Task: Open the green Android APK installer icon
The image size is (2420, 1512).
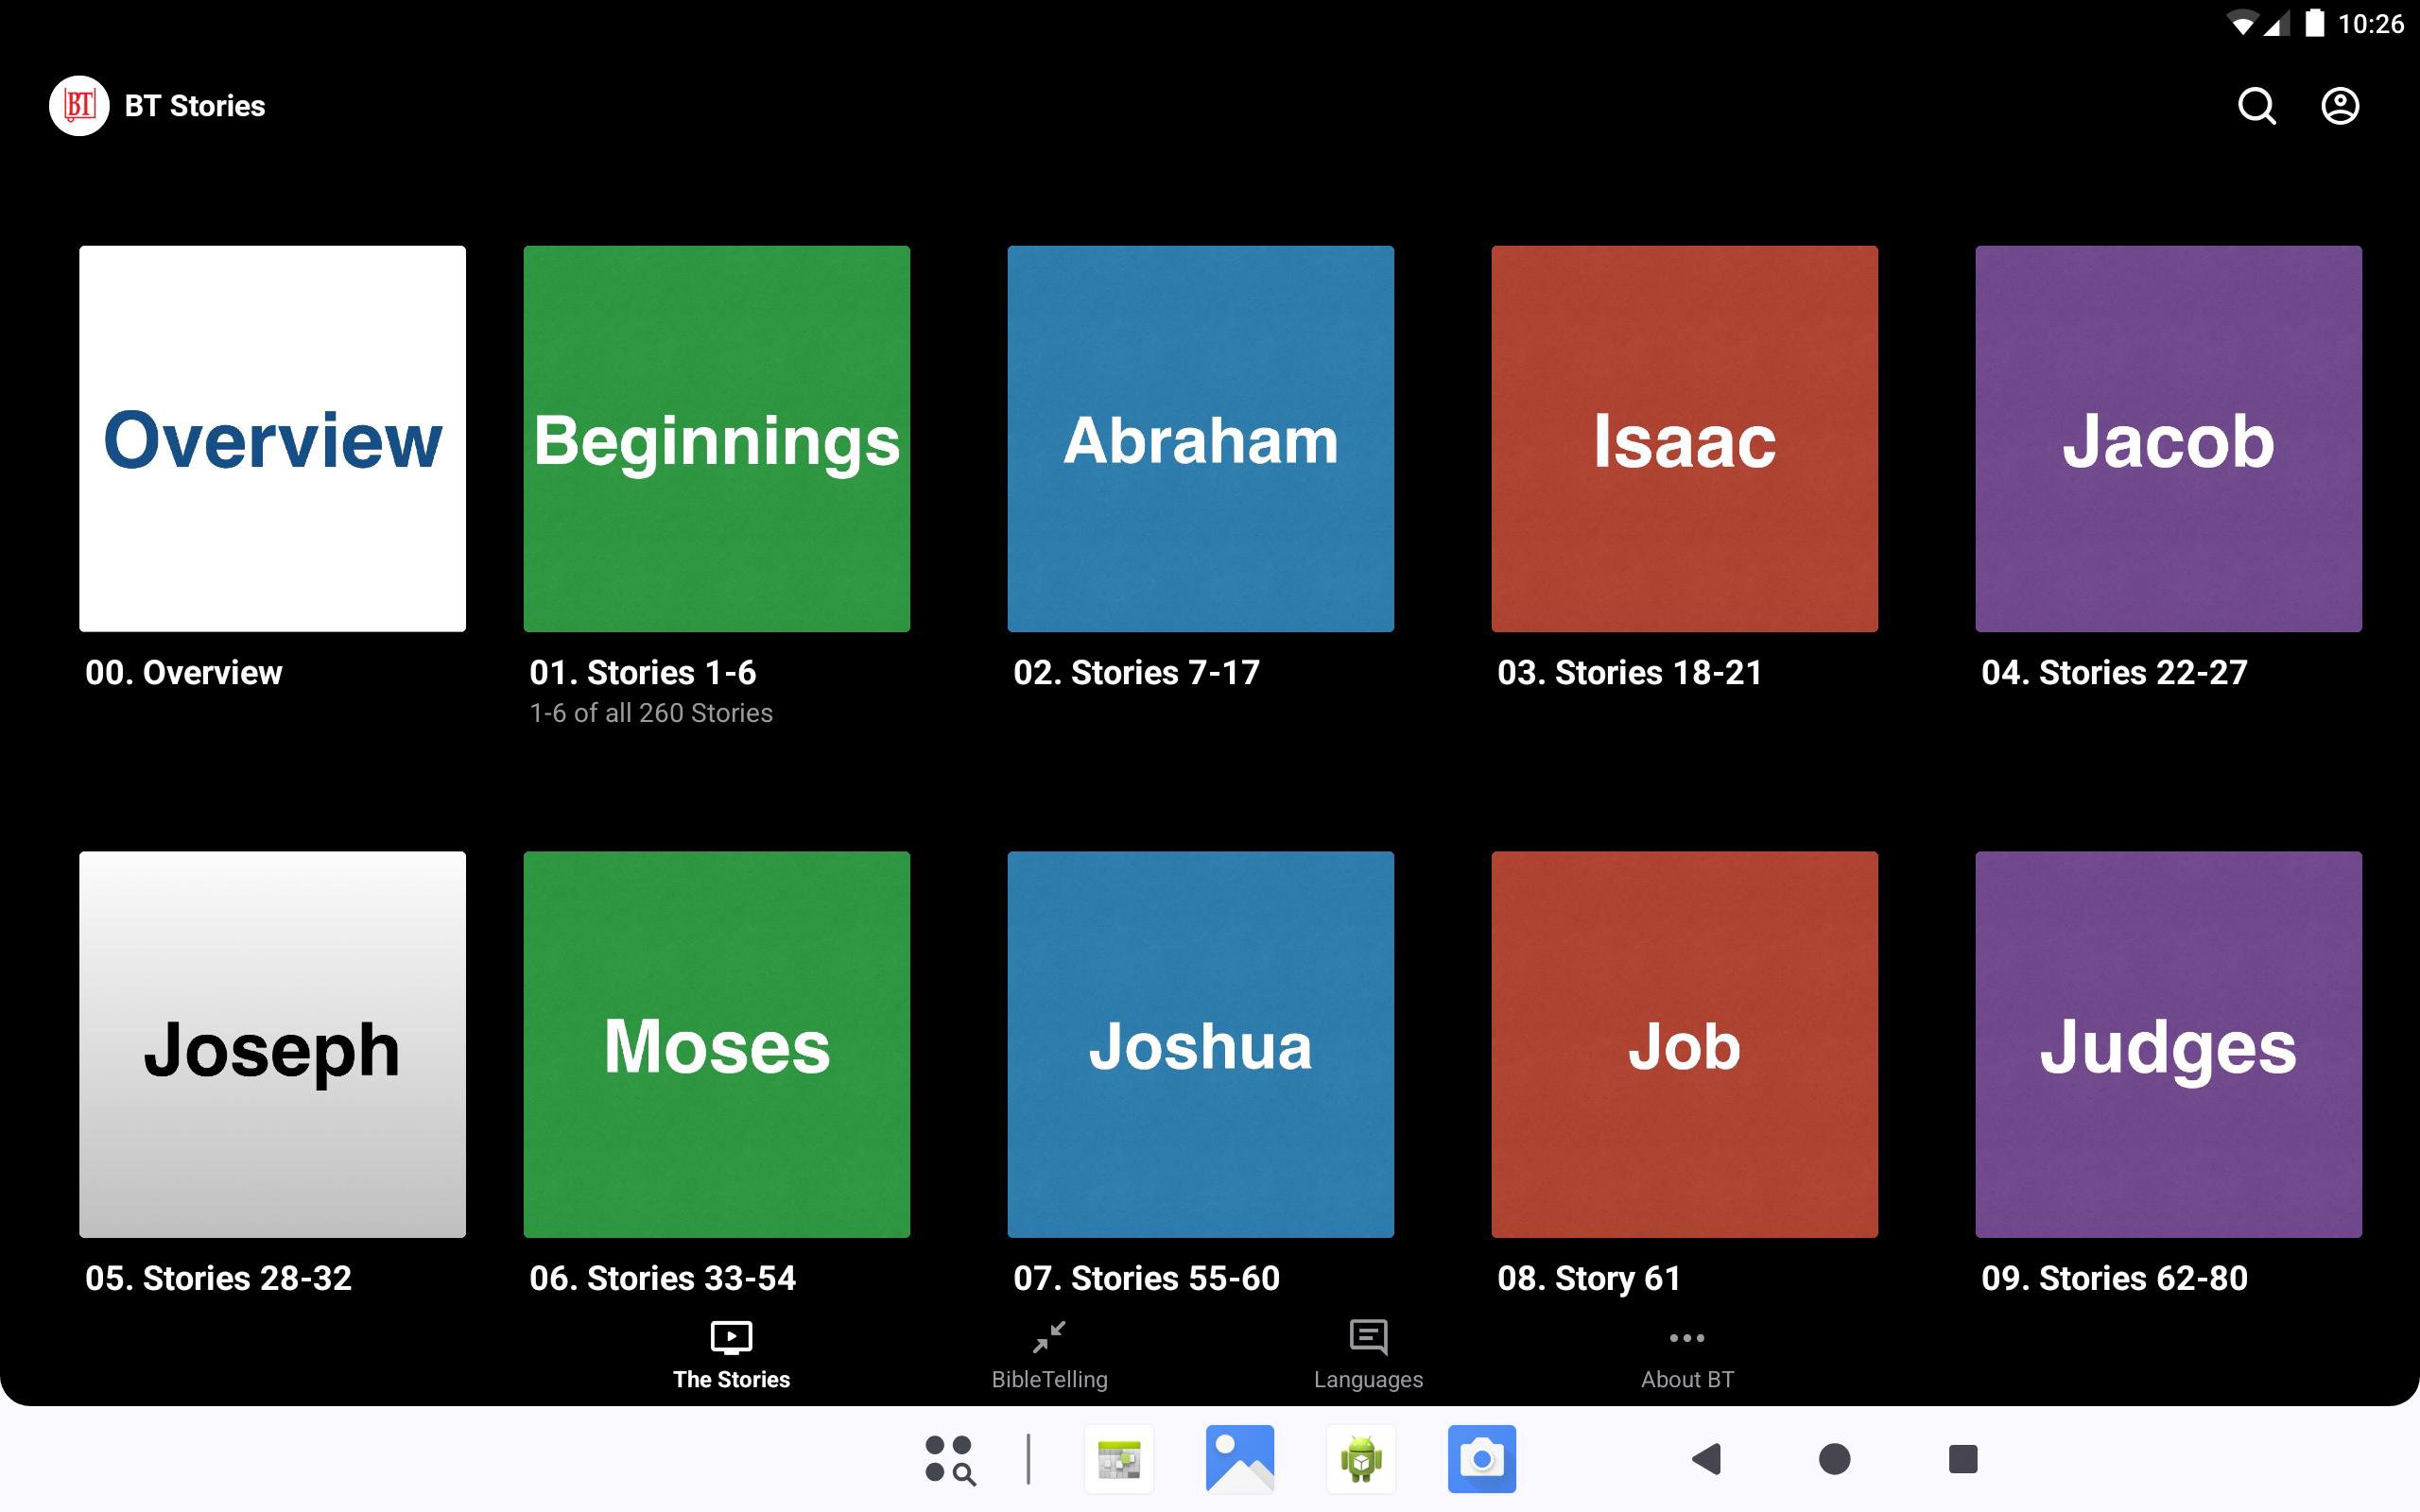Action: coord(1360,1459)
